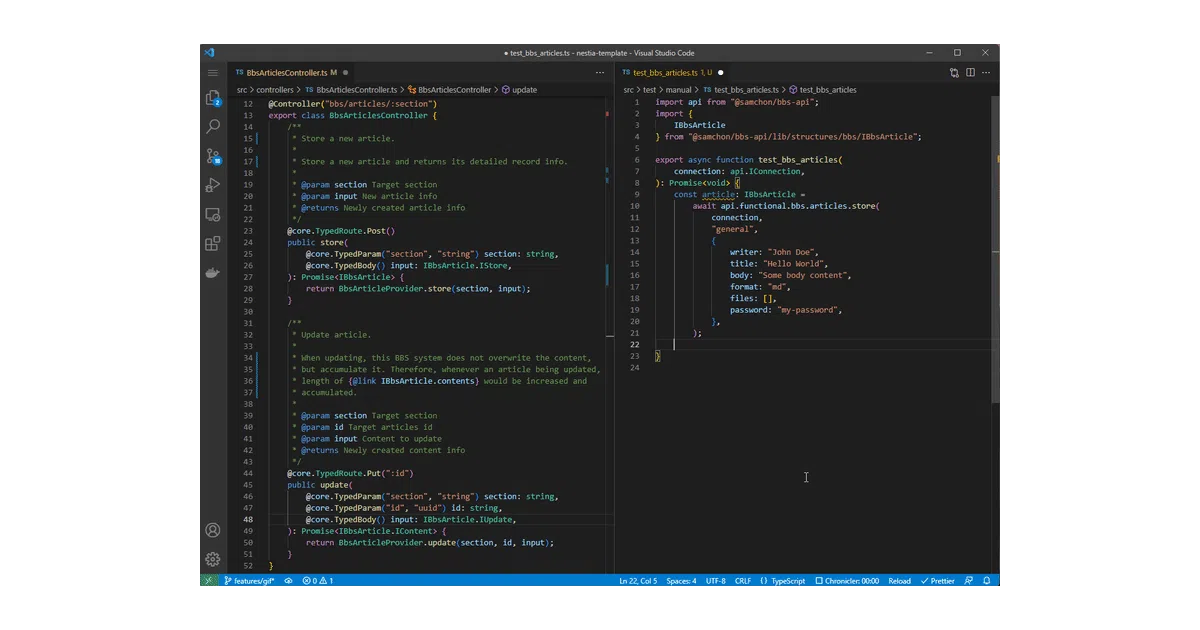Open 'test' breadcrumb in right editor

[650, 90]
